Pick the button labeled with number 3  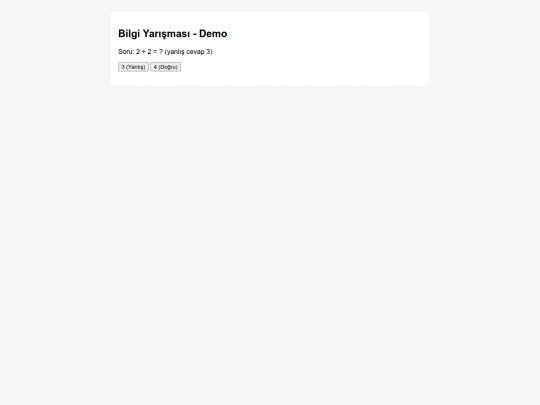(x=133, y=67)
